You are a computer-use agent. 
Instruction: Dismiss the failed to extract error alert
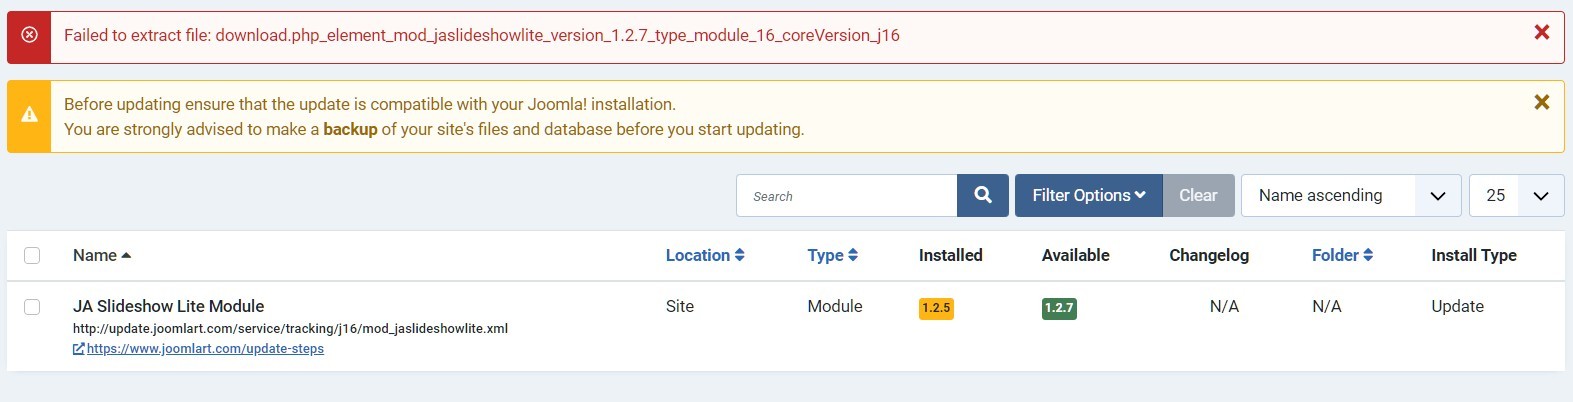[1541, 33]
